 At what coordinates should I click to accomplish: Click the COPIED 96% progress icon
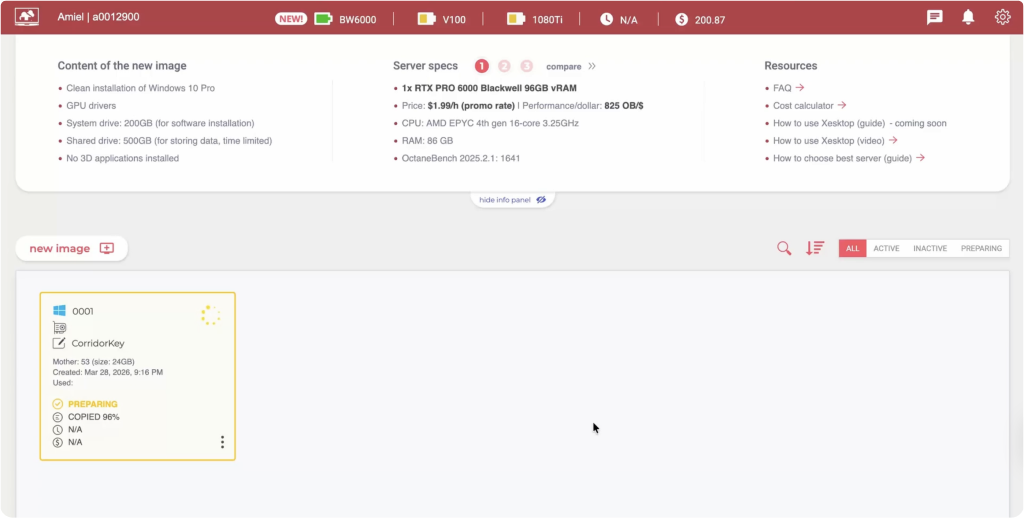click(x=57, y=417)
